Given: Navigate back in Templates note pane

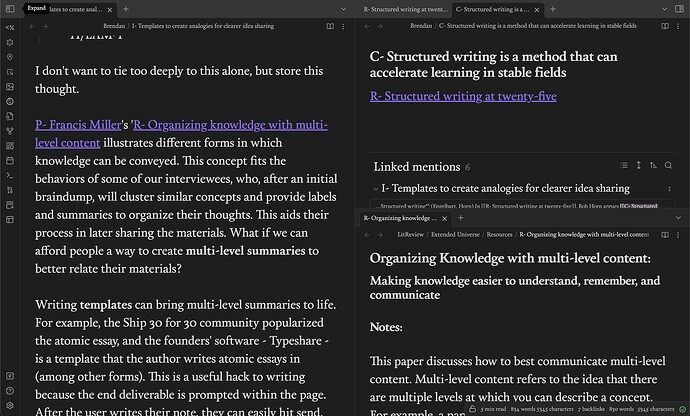Looking at the screenshot, I should click(x=32, y=26).
